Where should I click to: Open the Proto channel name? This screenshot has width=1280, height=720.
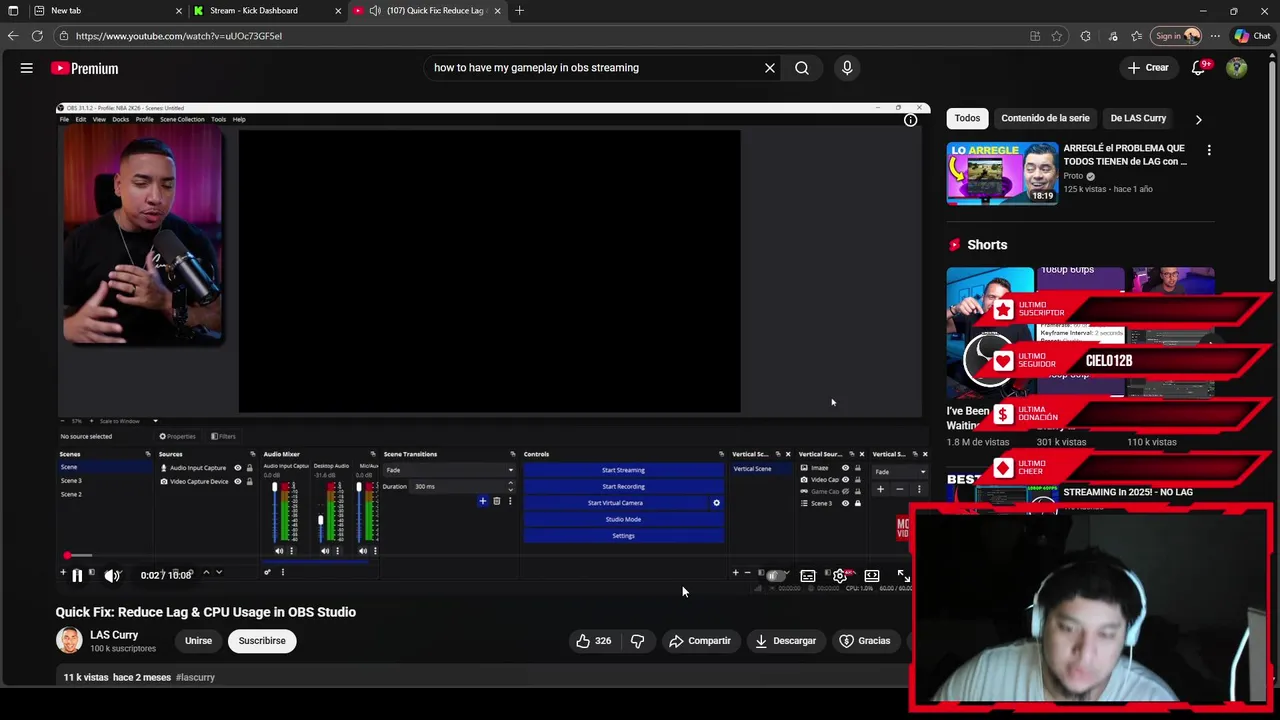click(x=1073, y=176)
